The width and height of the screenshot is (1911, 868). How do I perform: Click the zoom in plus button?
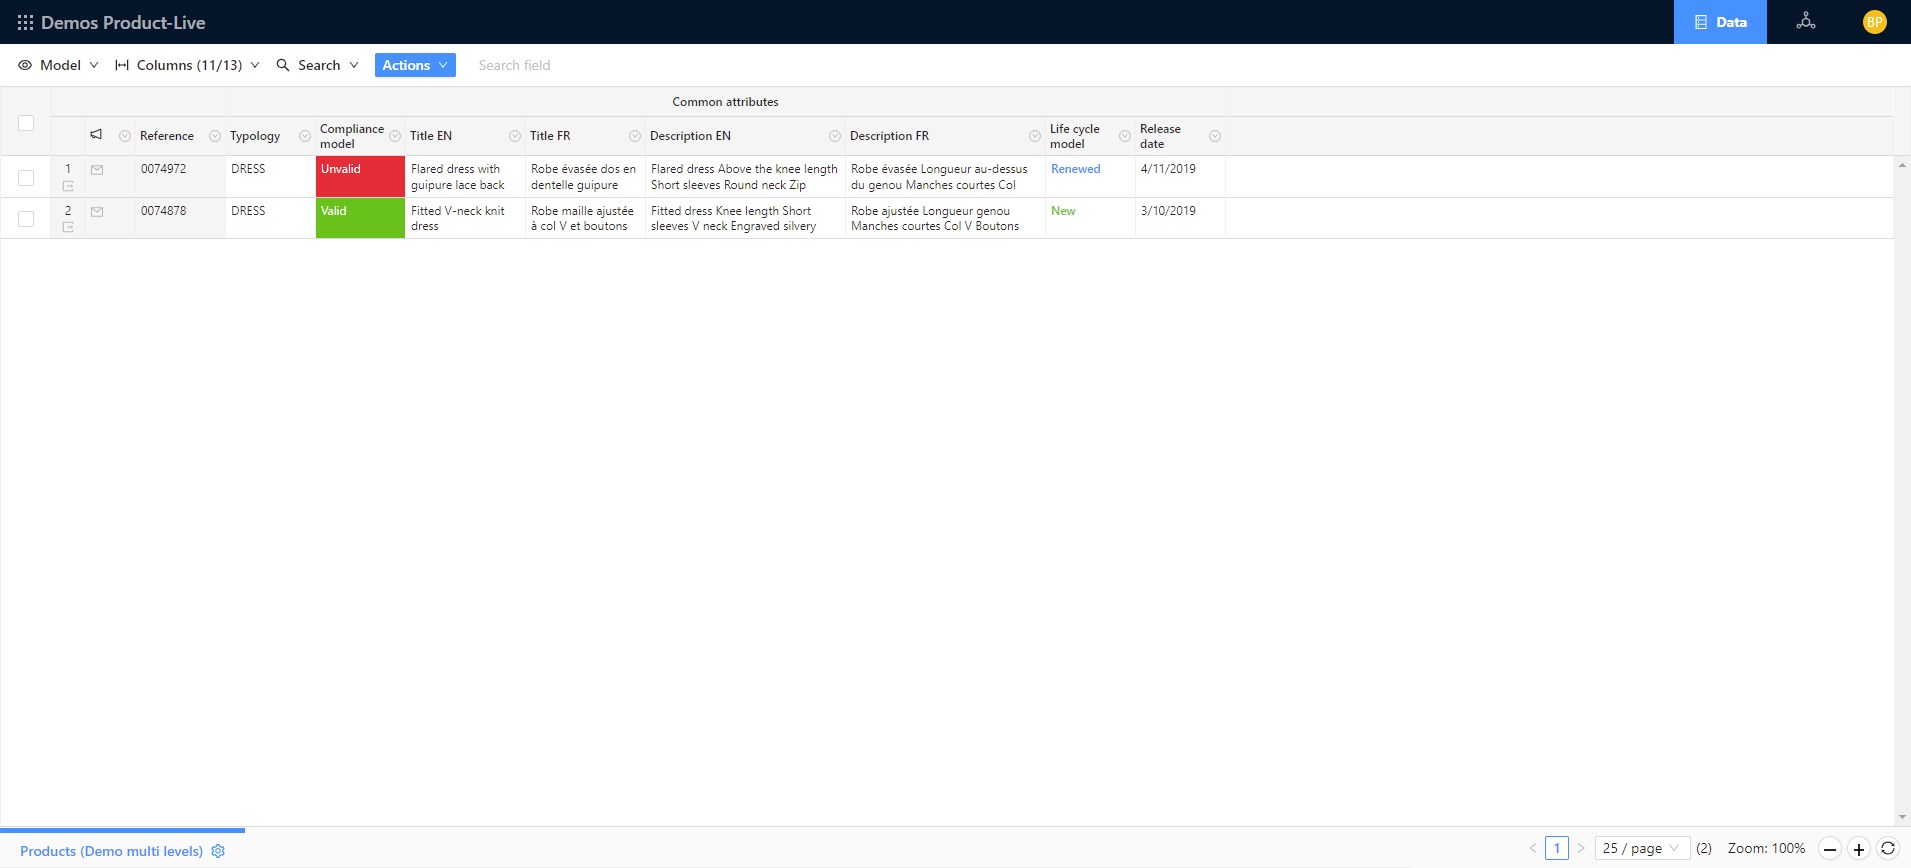pyautogui.click(x=1858, y=849)
